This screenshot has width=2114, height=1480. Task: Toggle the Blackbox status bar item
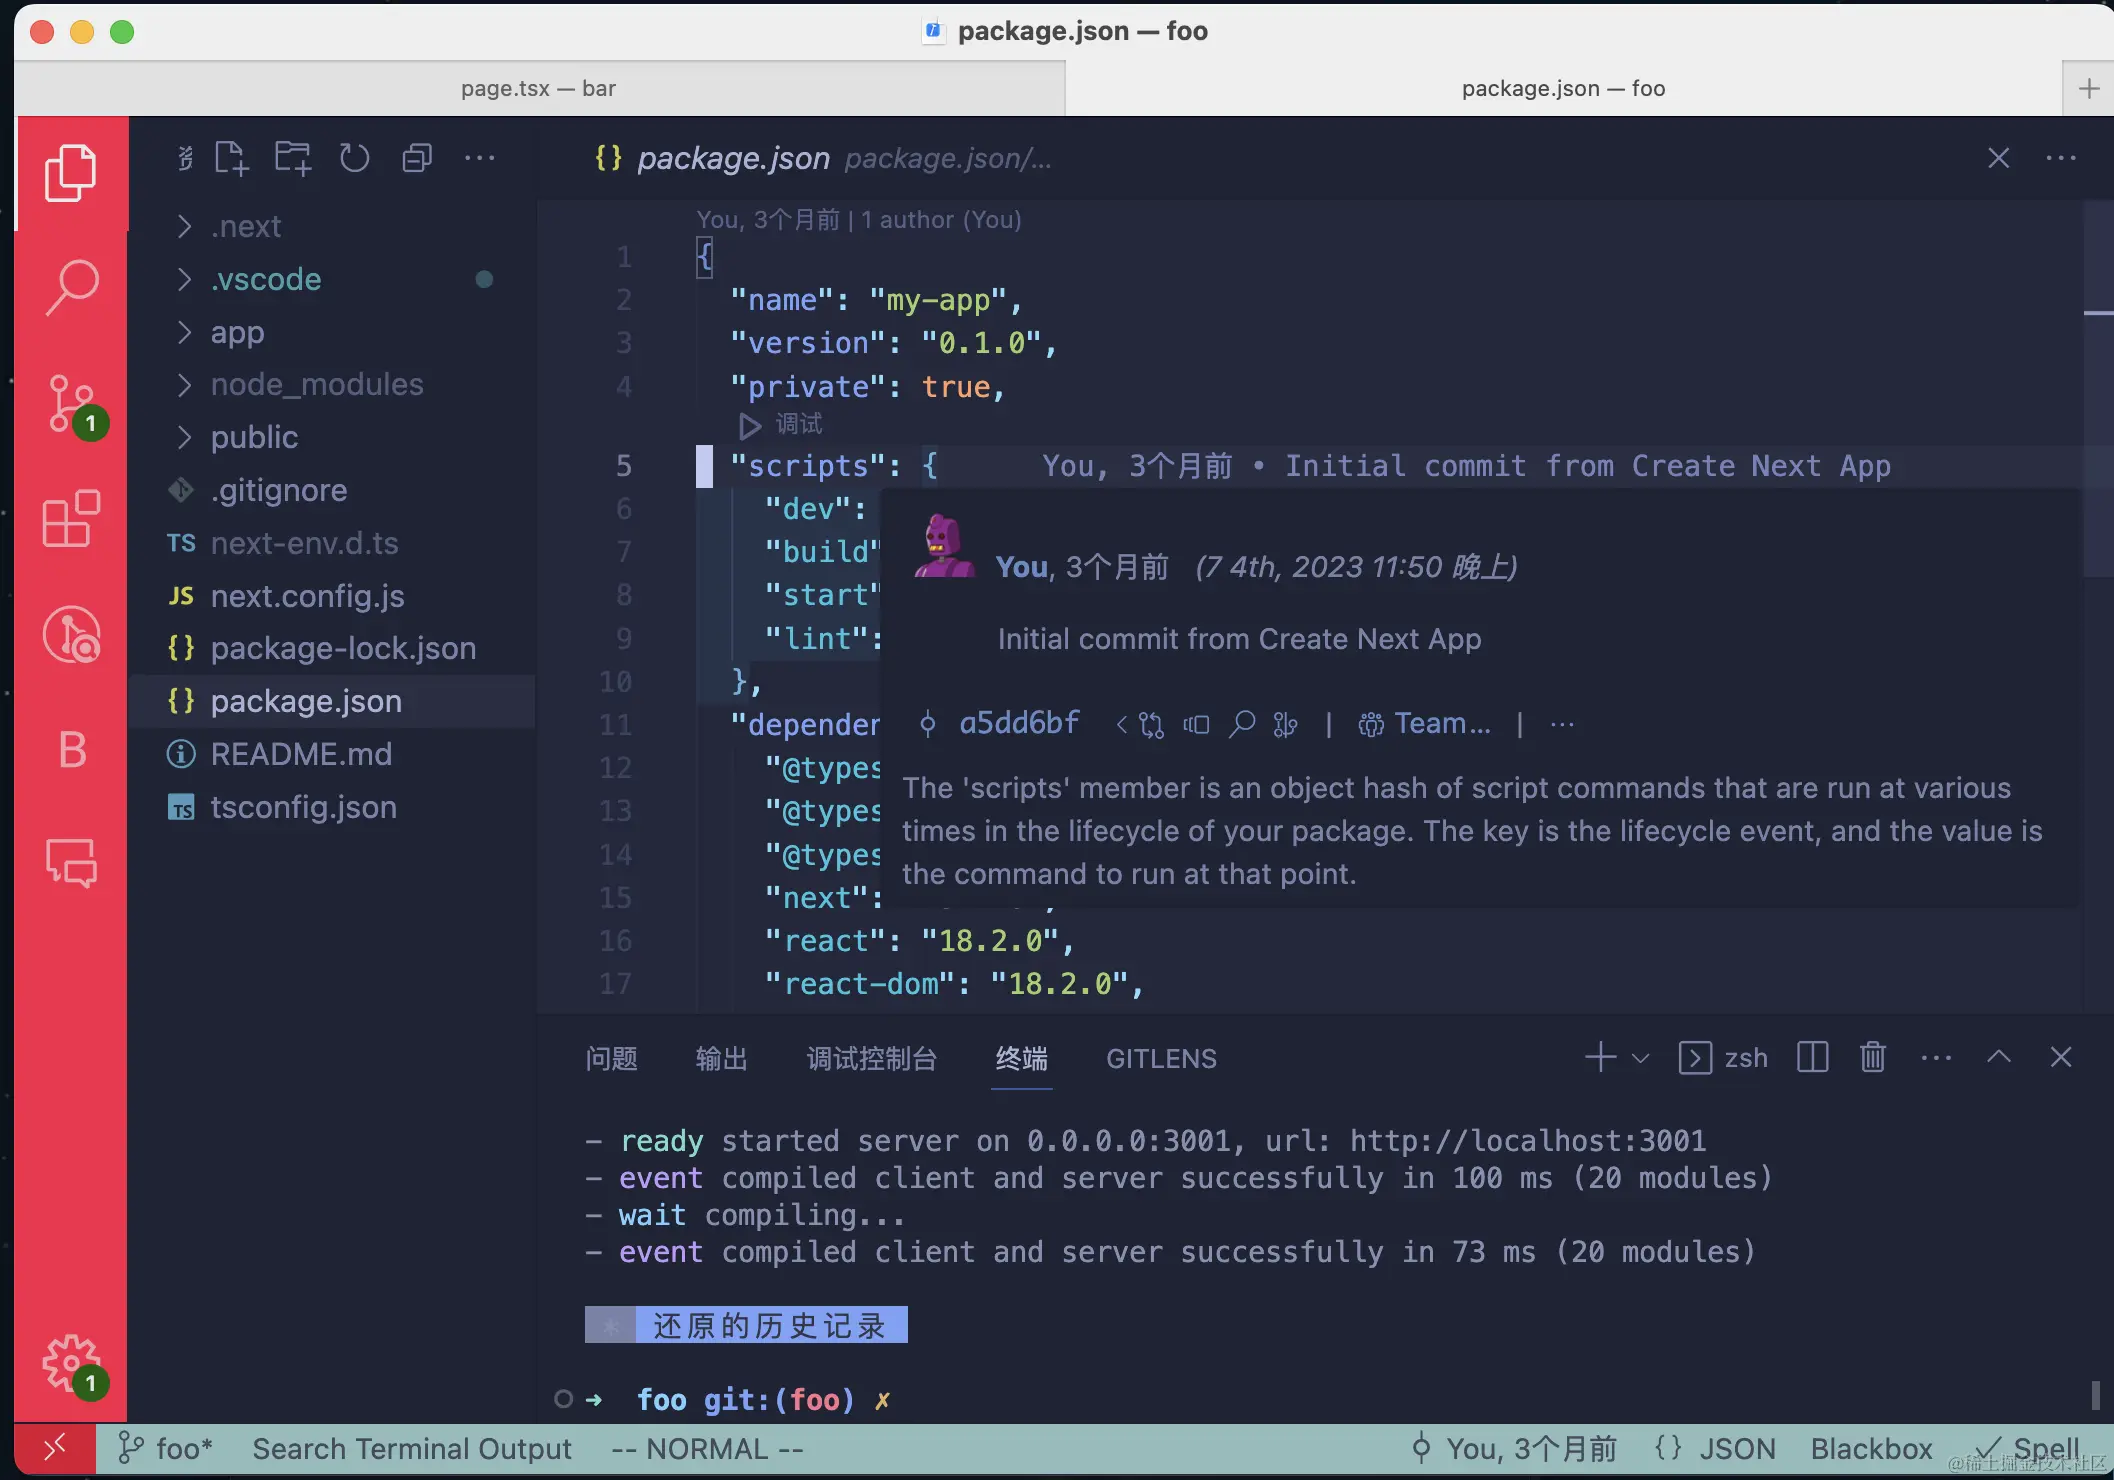pyautogui.click(x=1871, y=1449)
